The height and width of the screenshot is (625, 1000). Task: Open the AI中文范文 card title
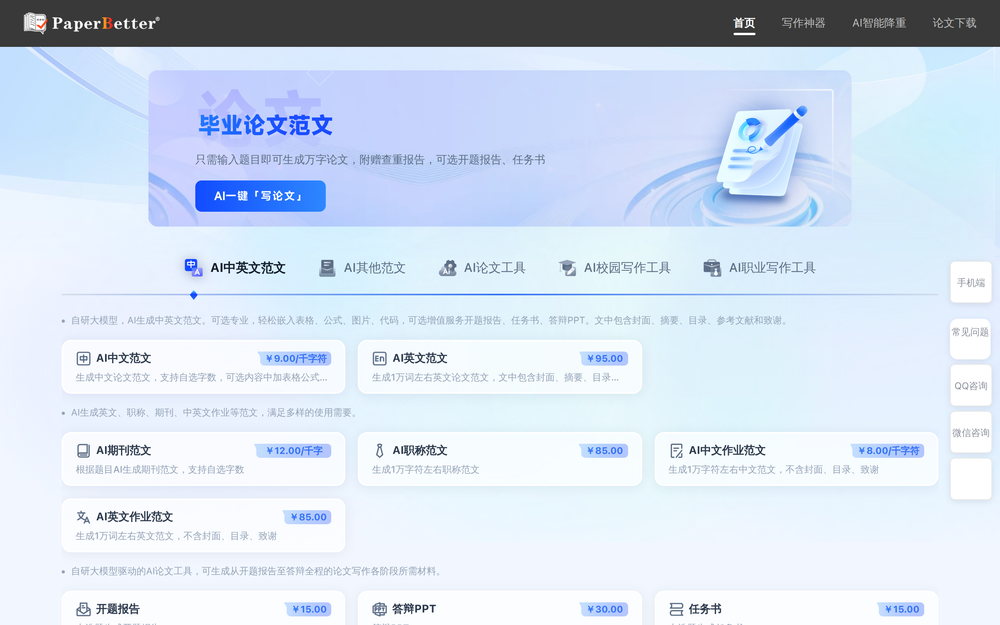click(x=123, y=358)
